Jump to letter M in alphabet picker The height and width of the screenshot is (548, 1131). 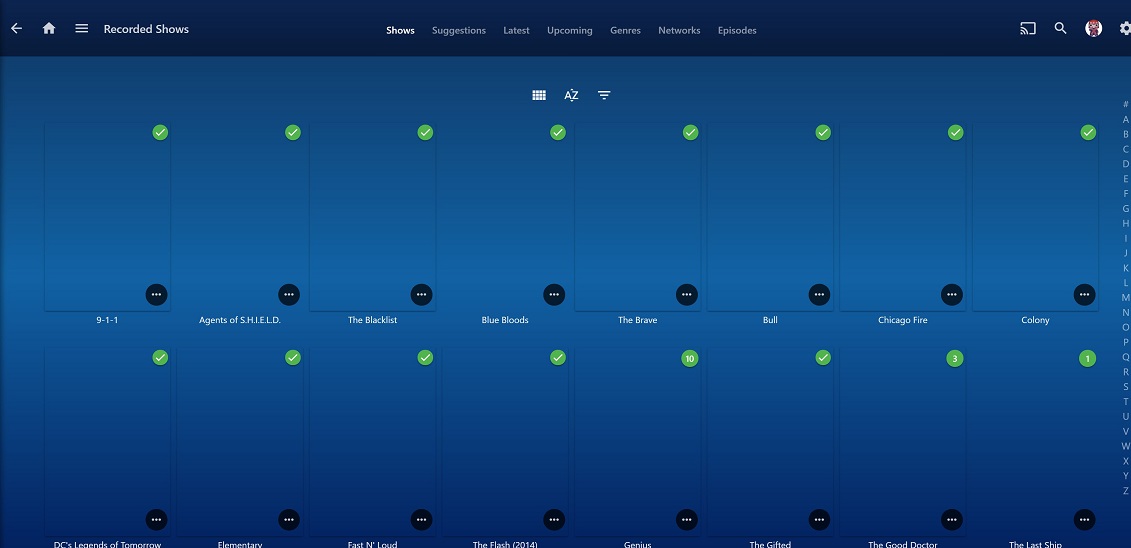pyautogui.click(x=1125, y=298)
